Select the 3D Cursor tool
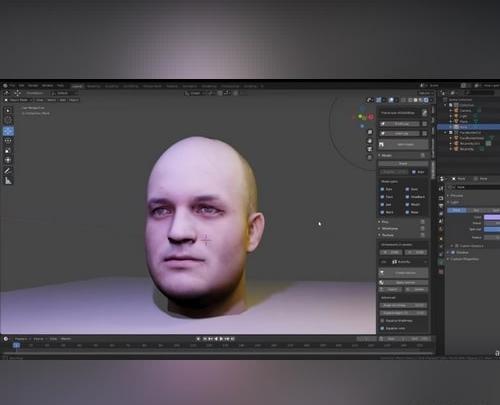This screenshot has height=405, width=500. [x=8, y=120]
